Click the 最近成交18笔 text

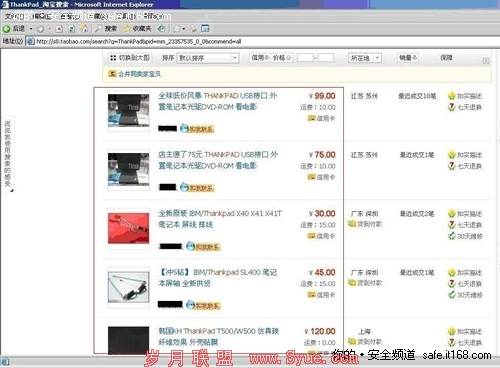[x=417, y=96]
